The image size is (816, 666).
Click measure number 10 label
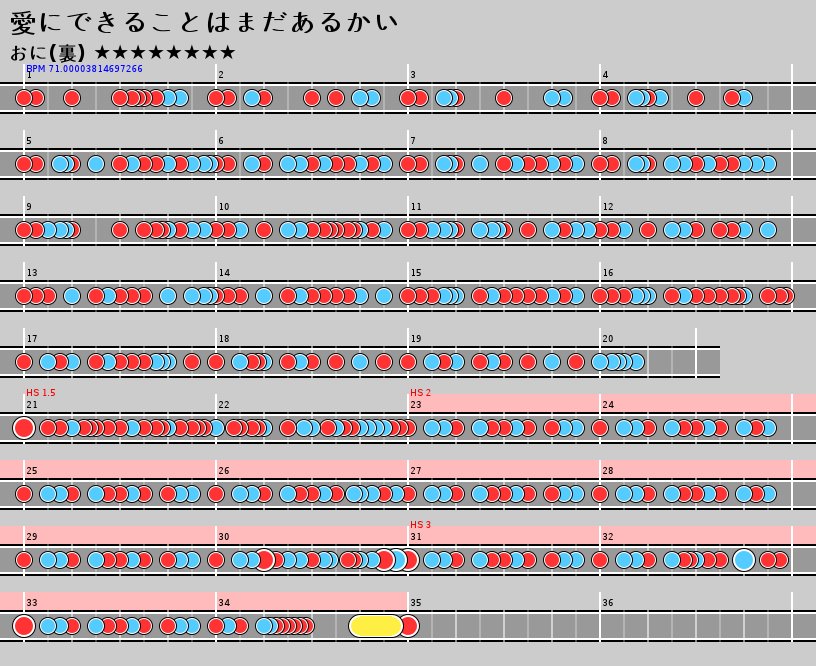224,207
